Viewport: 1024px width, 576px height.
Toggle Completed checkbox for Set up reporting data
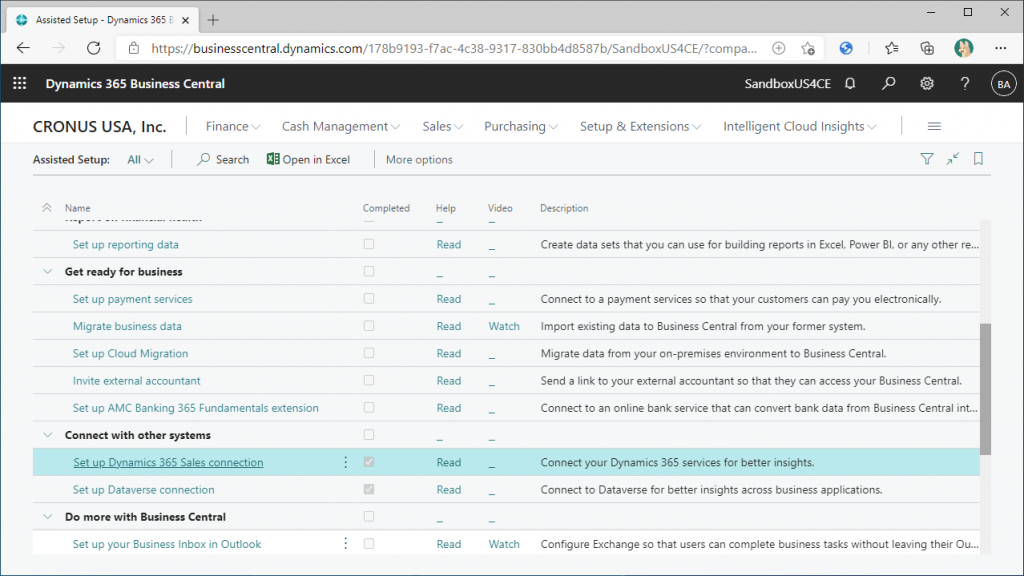tap(369, 244)
